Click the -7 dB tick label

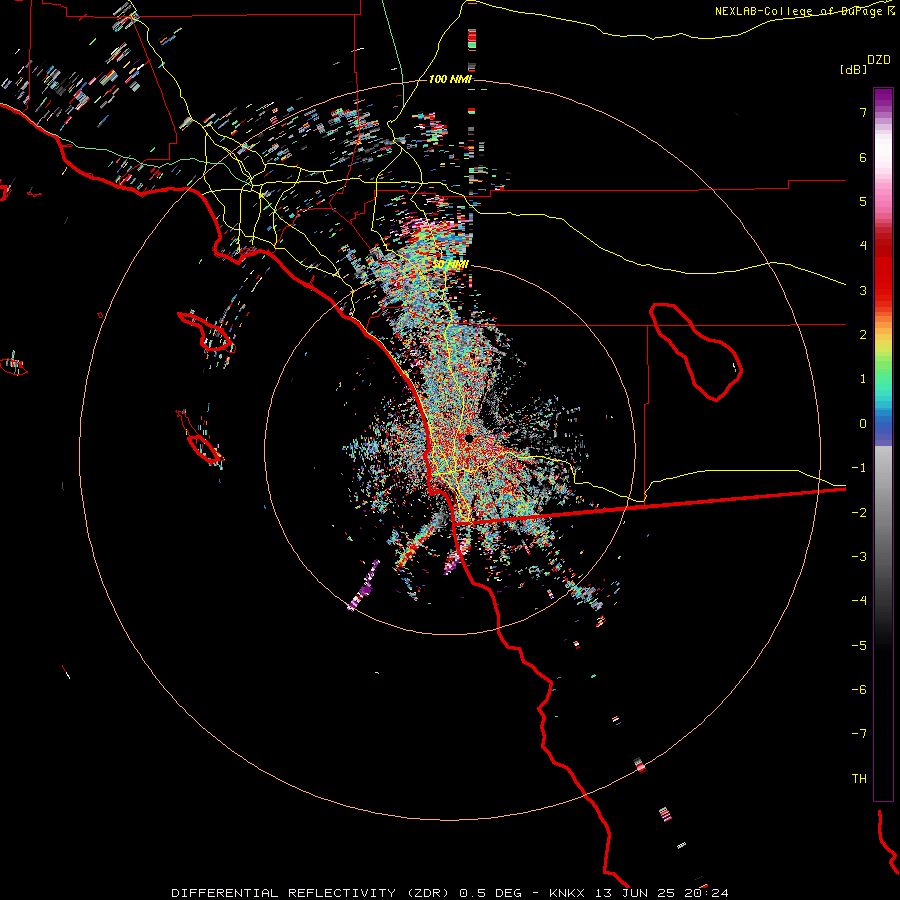(859, 734)
